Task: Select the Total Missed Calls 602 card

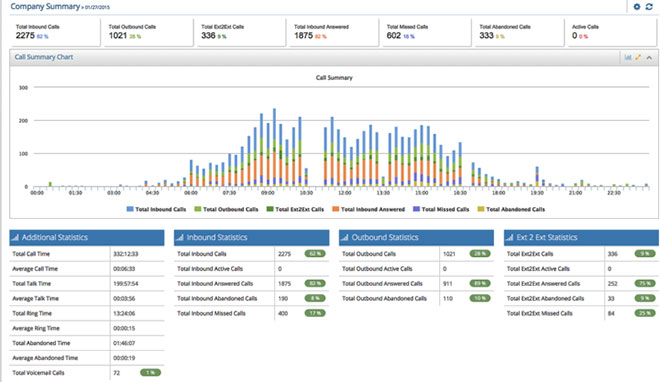Action: (426, 32)
